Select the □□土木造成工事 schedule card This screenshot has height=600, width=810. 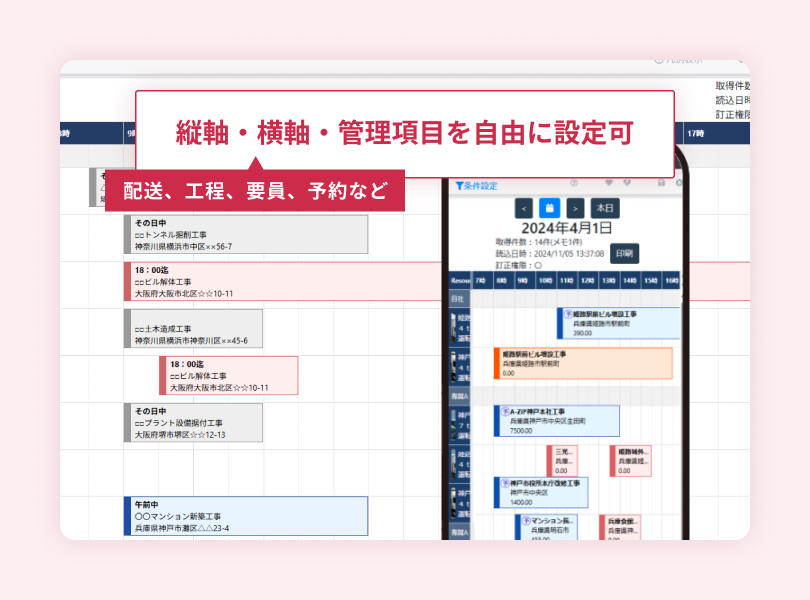click(193, 329)
